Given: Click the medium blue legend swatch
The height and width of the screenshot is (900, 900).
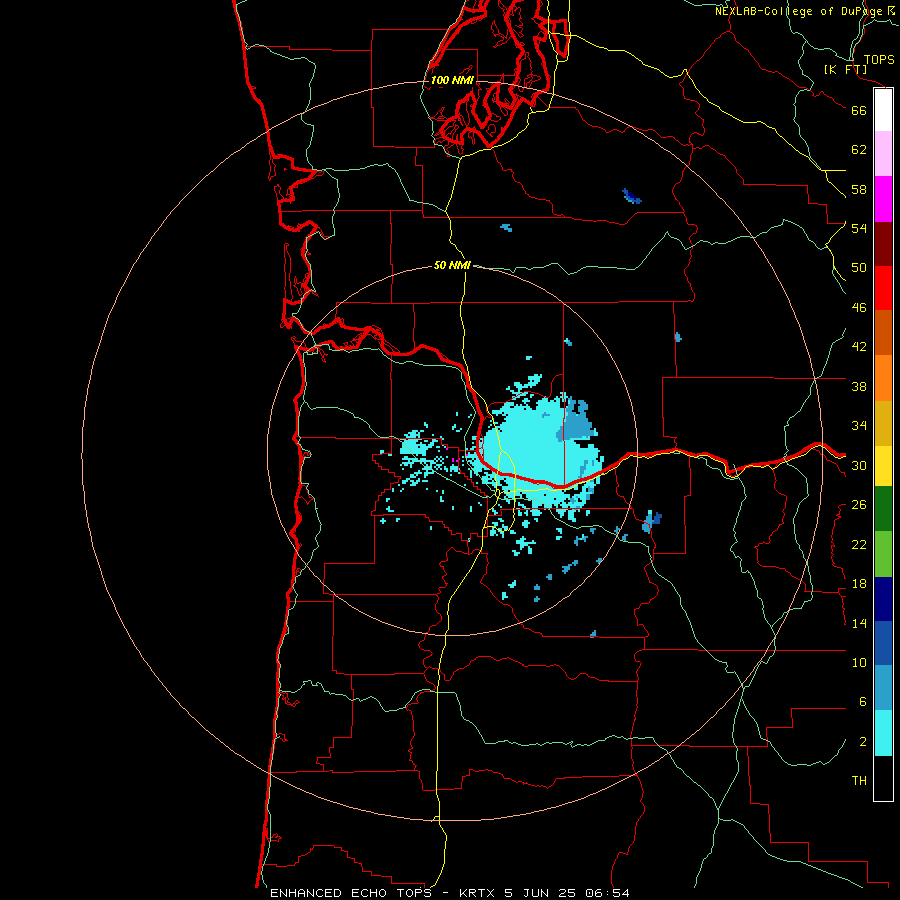Looking at the screenshot, I should (883, 643).
